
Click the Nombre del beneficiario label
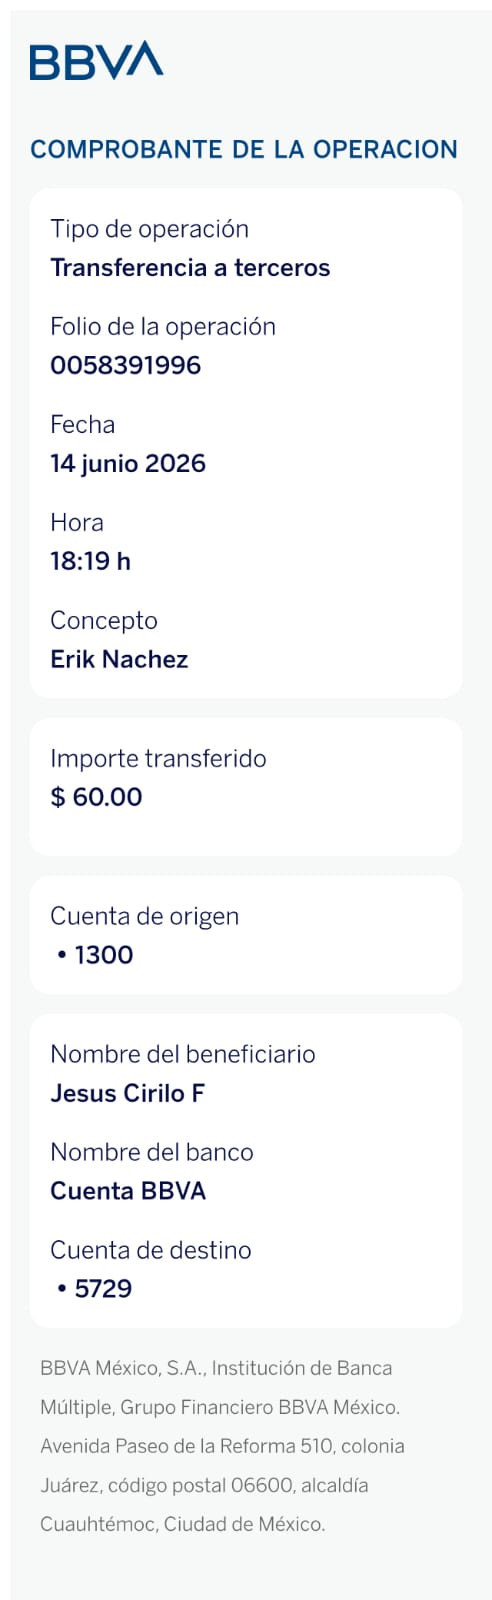(x=183, y=1054)
